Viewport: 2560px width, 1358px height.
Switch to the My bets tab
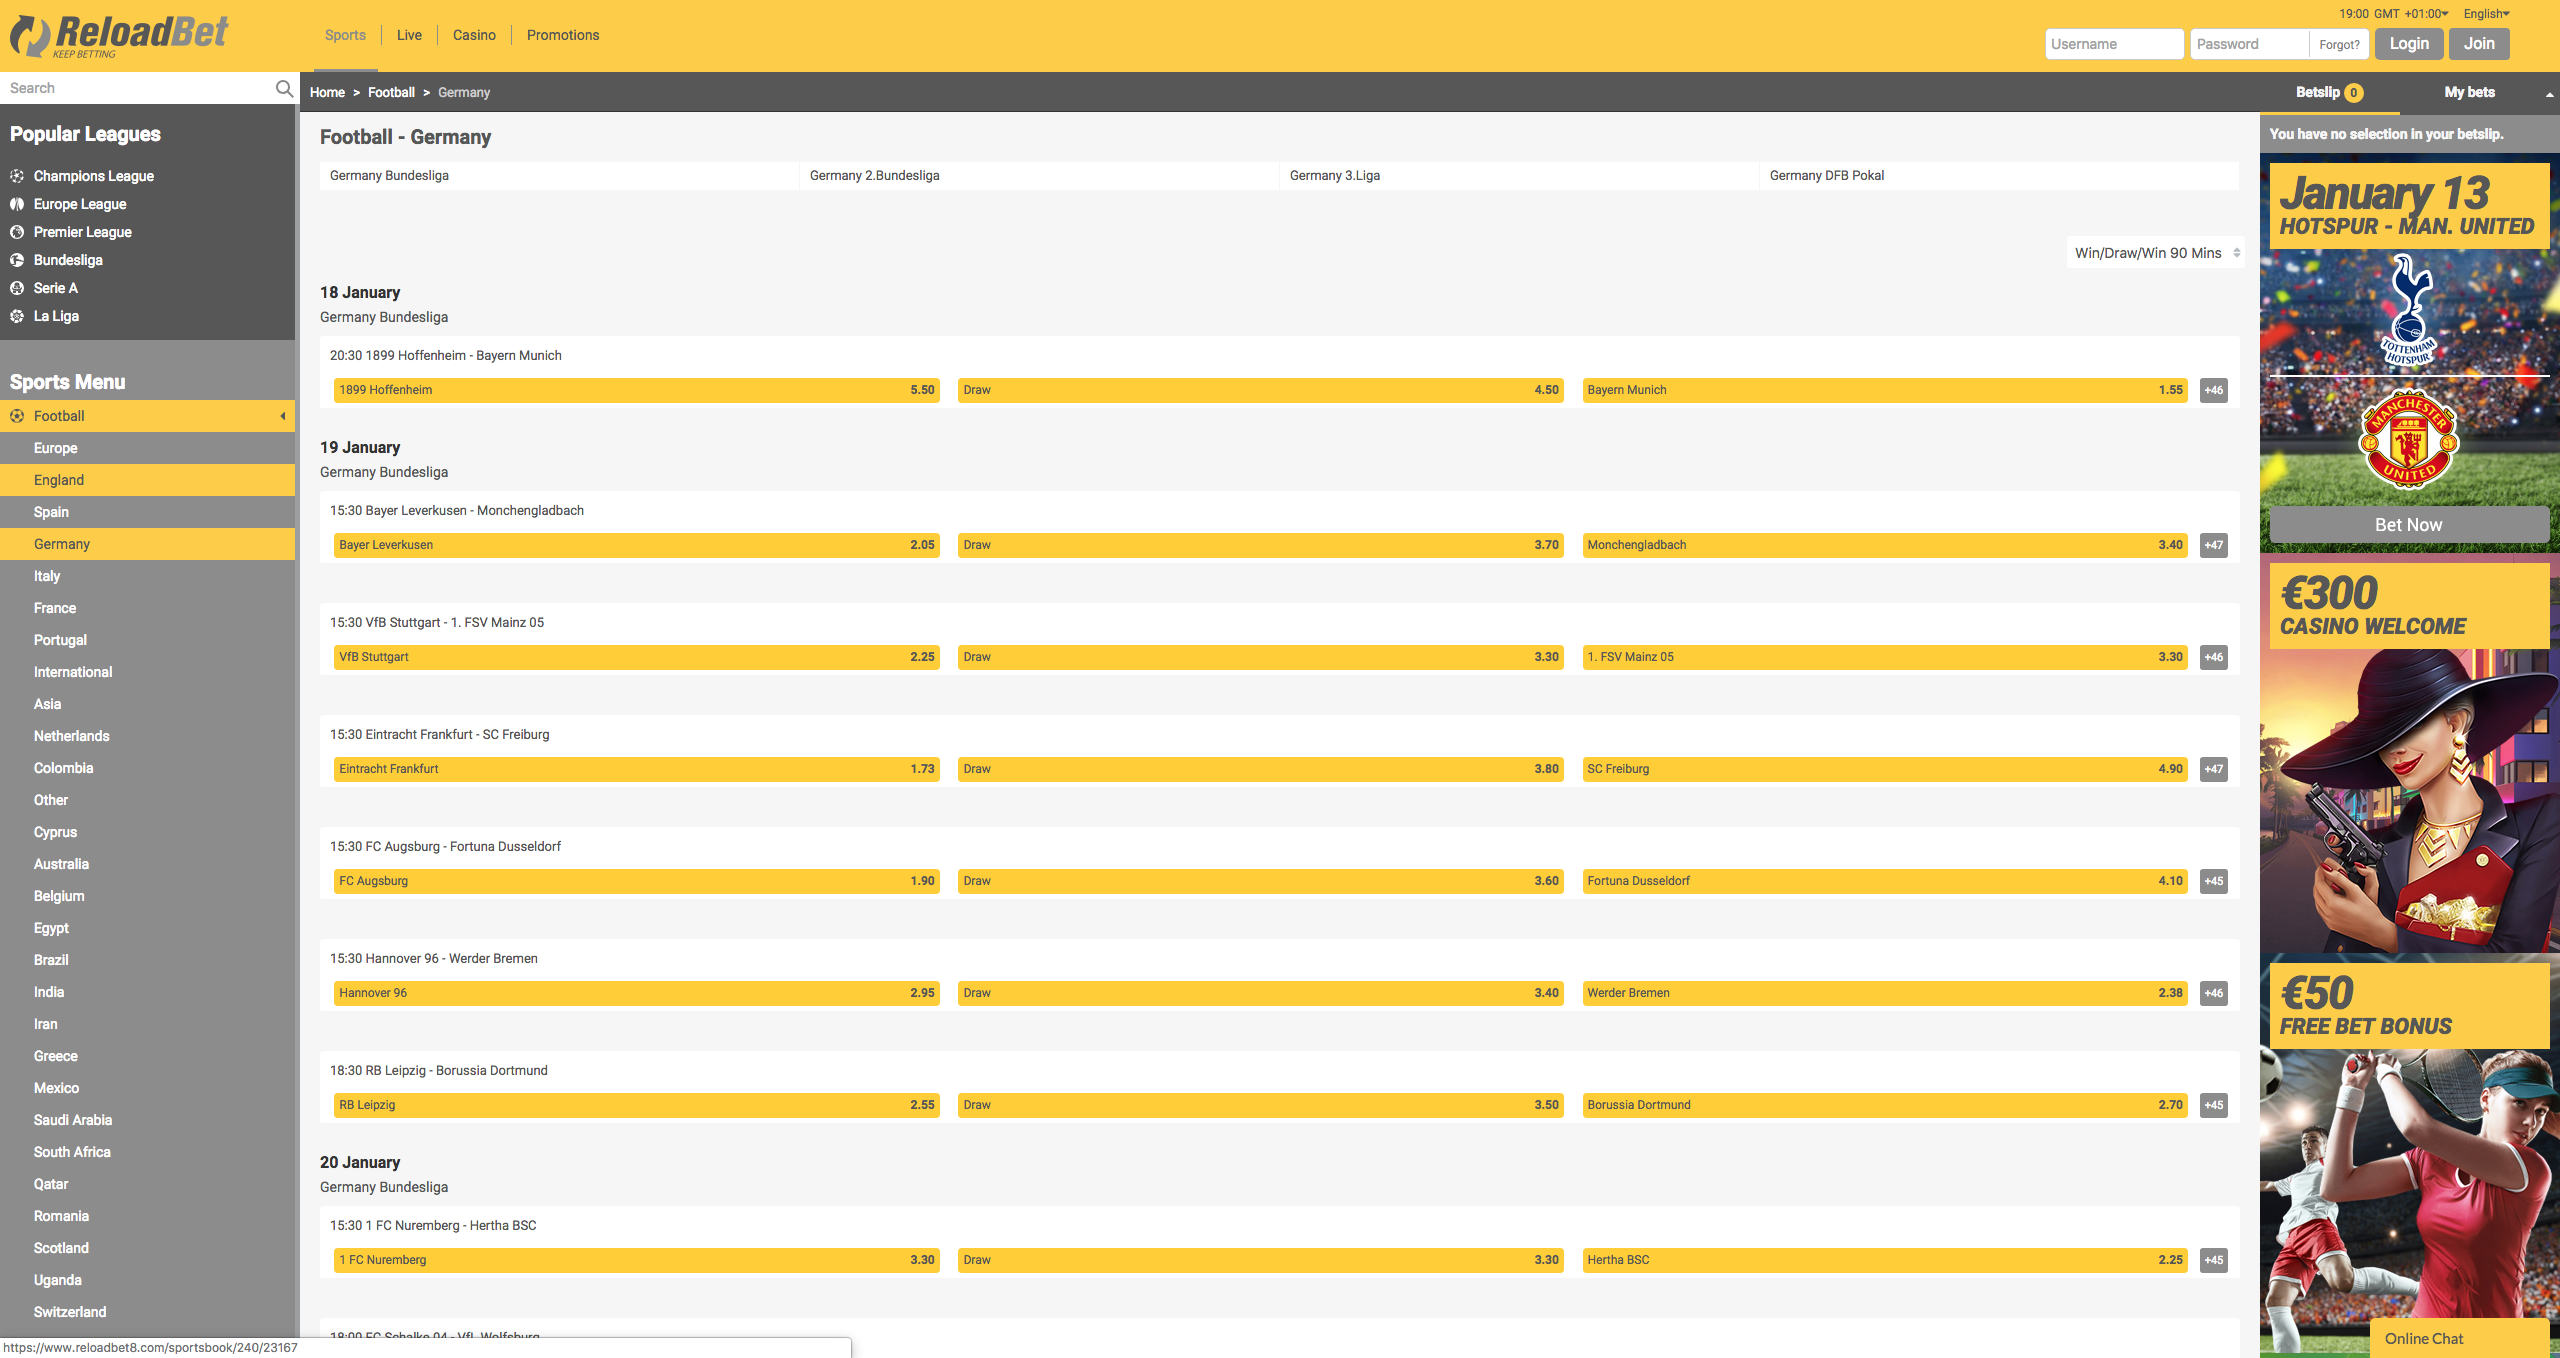point(2469,92)
